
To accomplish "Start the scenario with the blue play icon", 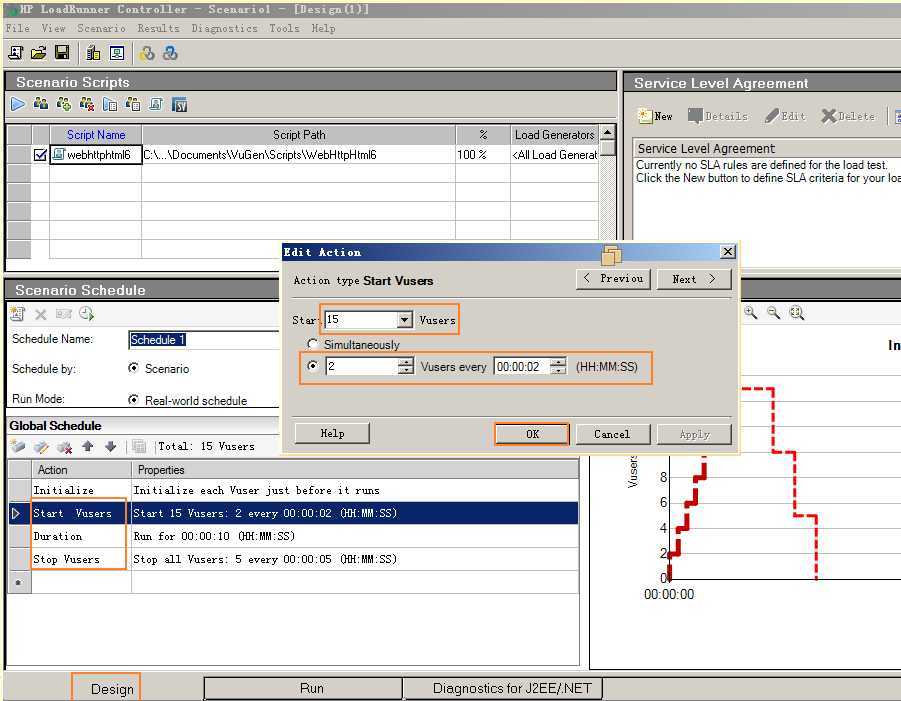I will pos(18,104).
